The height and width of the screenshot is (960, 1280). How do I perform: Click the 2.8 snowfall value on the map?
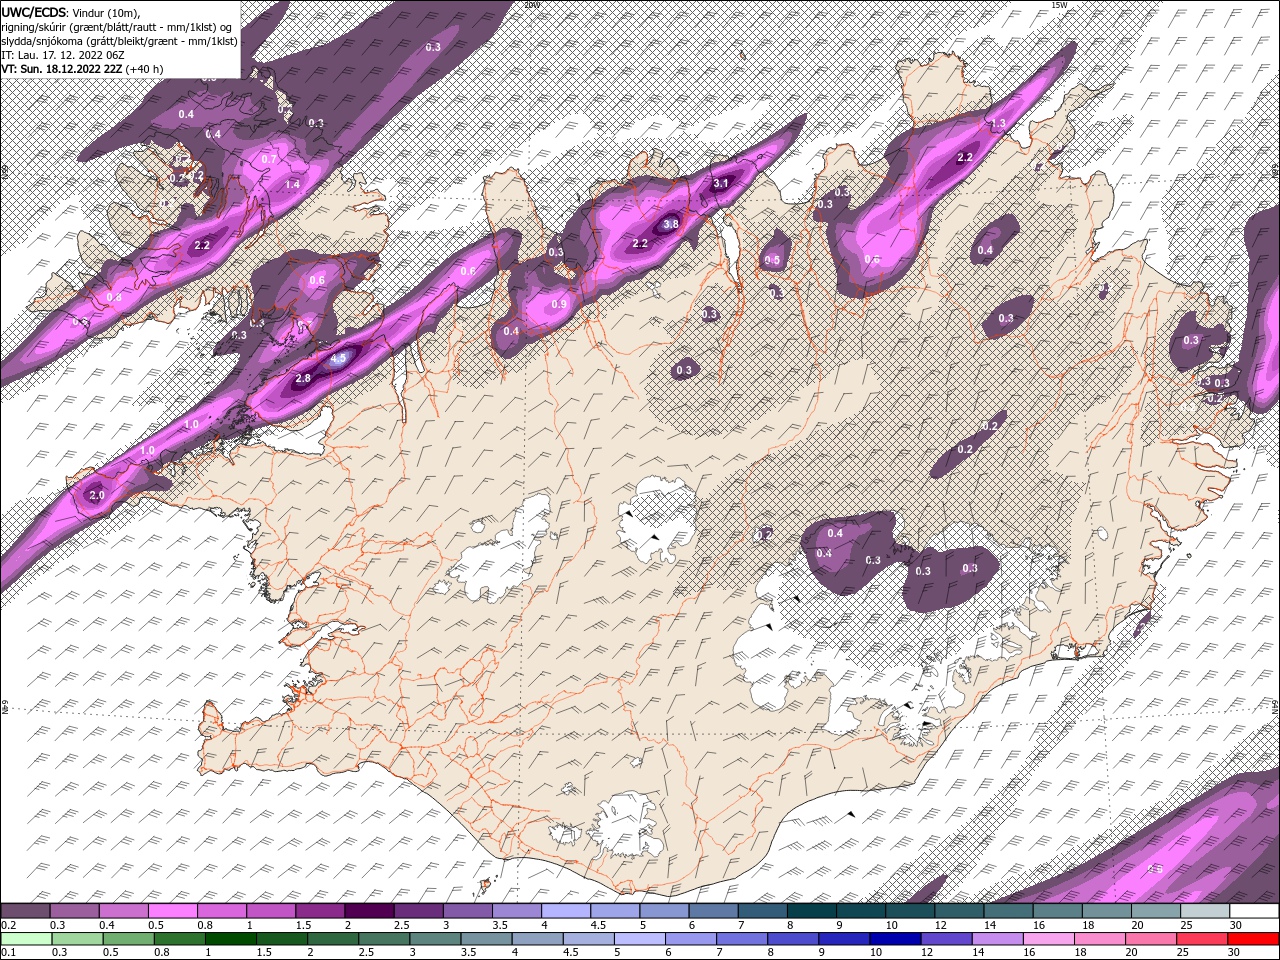(x=303, y=378)
